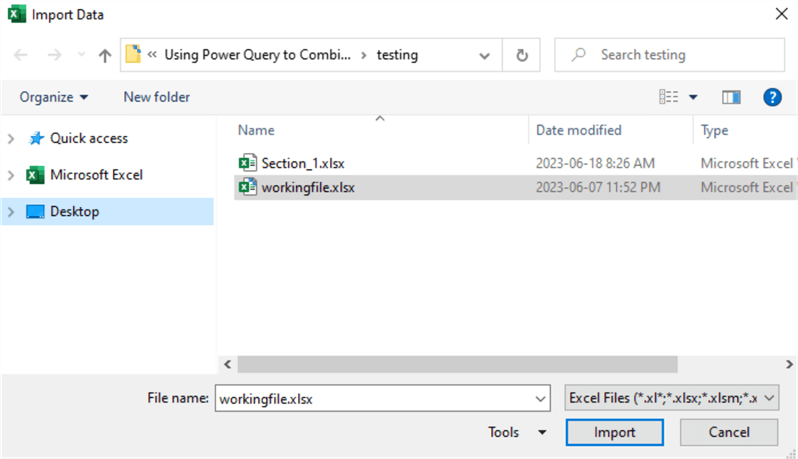
Task: Cancel the Import Data dialog
Action: click(x=729, y=433)
